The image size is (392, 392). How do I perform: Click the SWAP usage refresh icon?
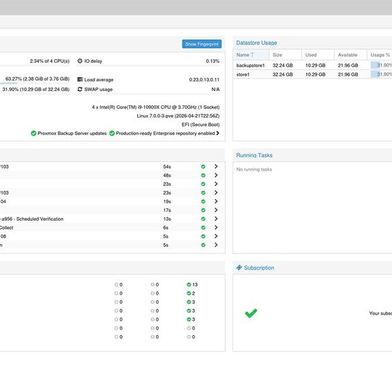(80, 89)
